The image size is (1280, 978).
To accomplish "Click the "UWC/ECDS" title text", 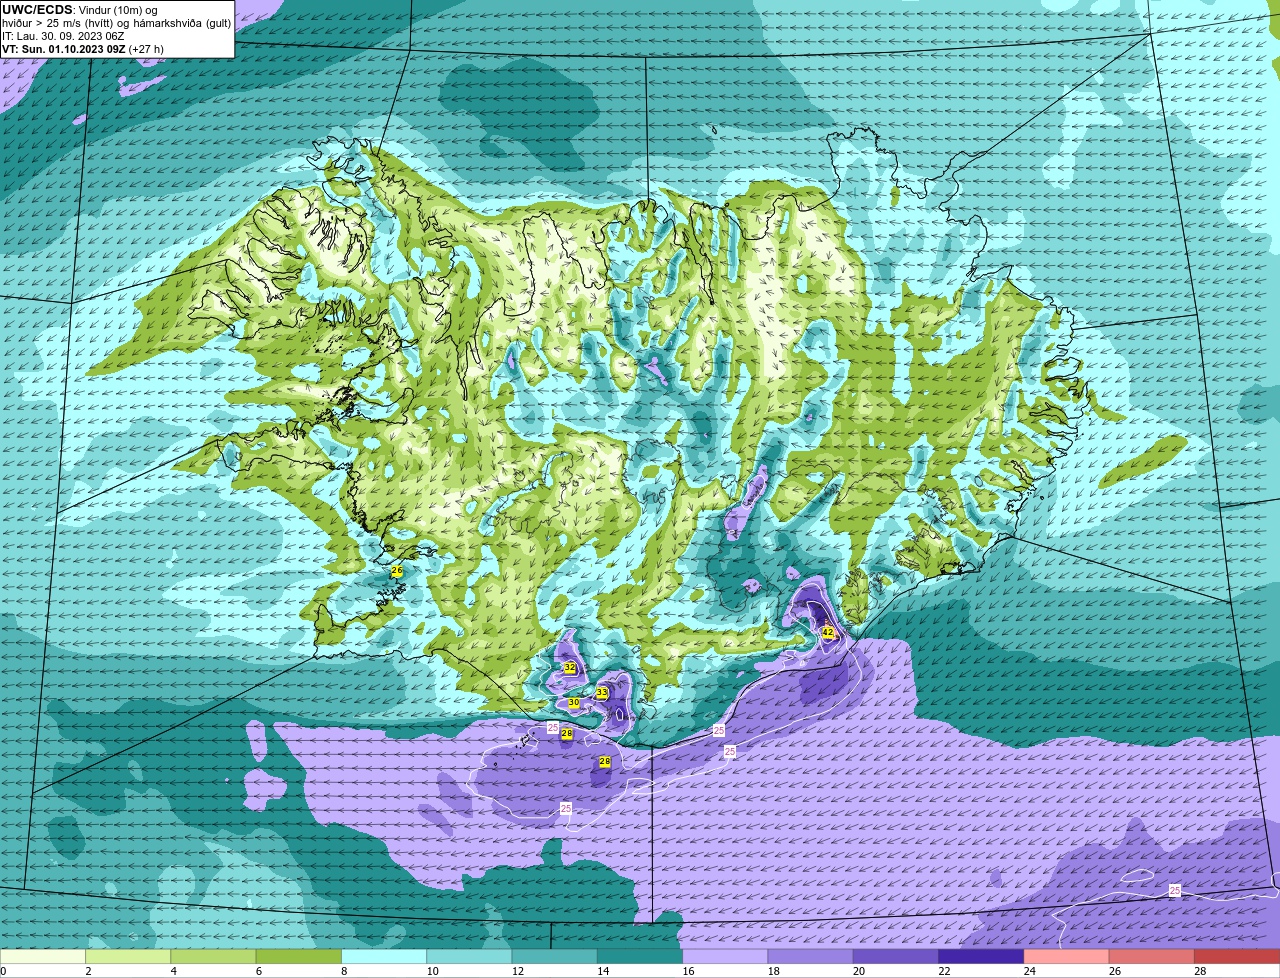I will click(37, 10).
